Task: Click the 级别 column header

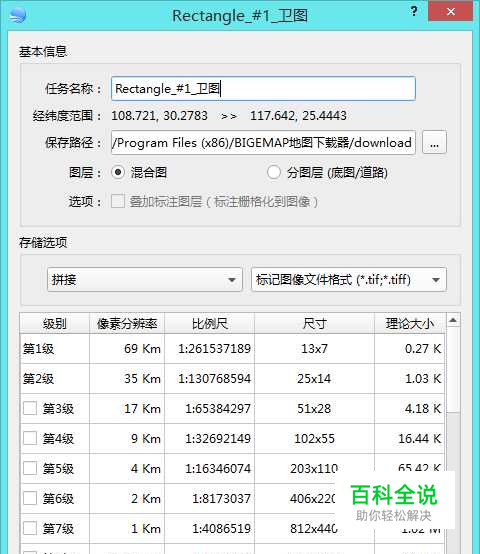Action: tap(55, 323)
